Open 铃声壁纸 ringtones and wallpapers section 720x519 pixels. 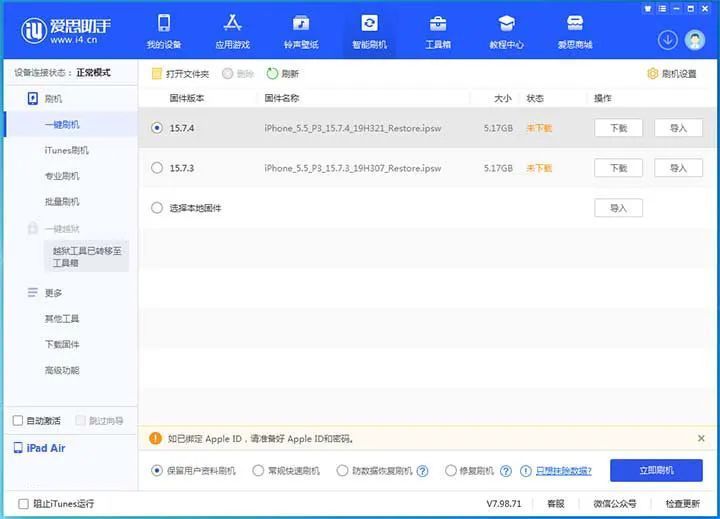pos(301,31)
